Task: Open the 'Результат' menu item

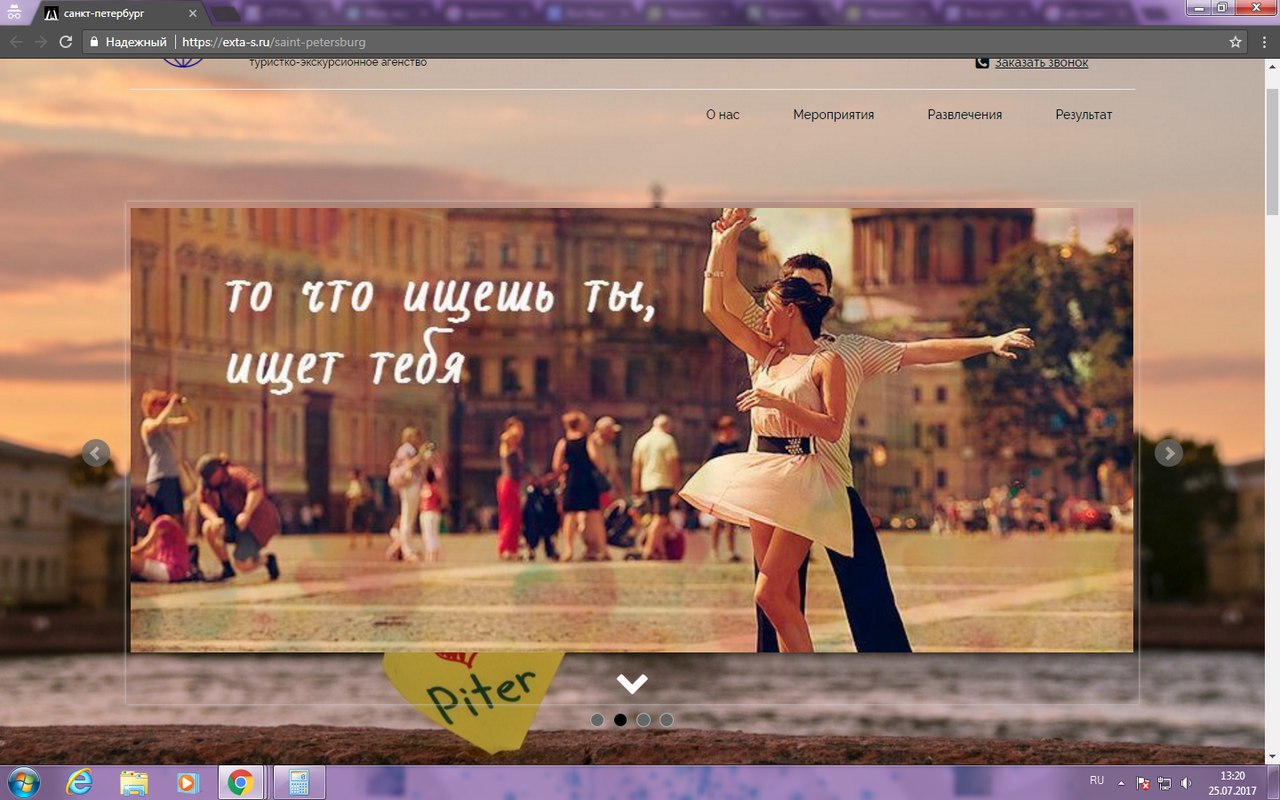Action: click(1084, 115)
